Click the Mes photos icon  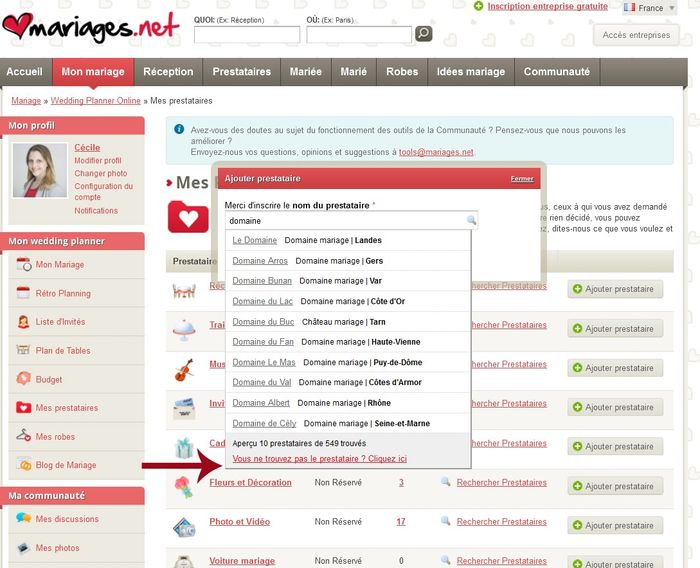click(23, 547)
